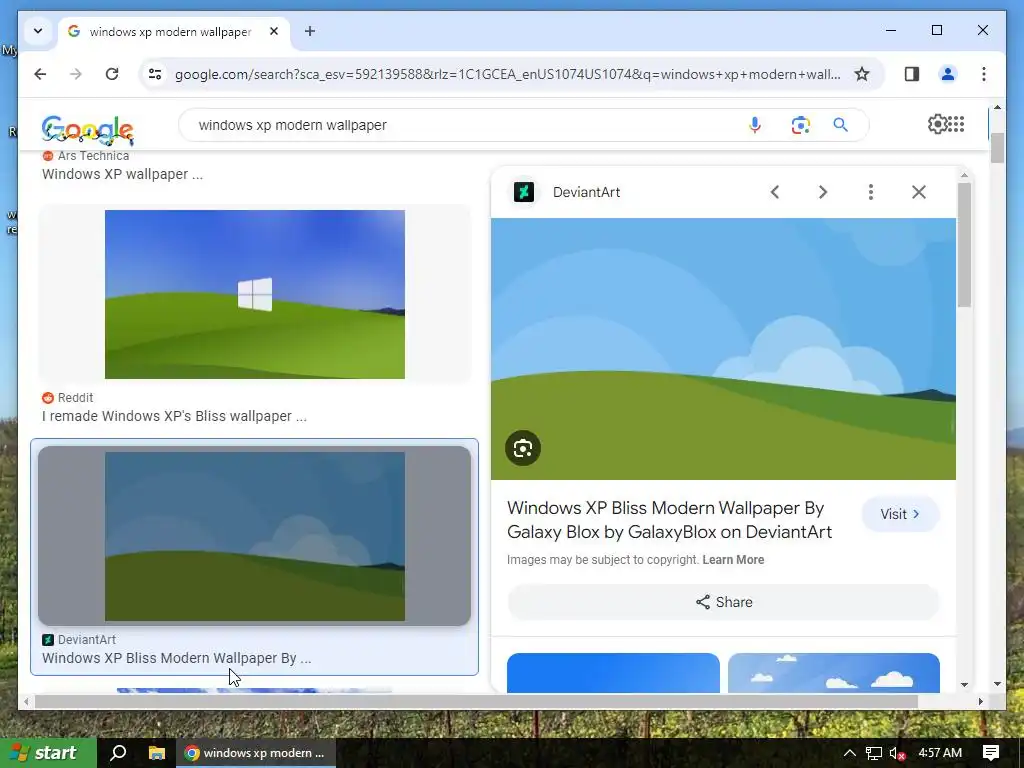
Task: Click the preview panel vertical scrollbar
Action: (965, 245)
